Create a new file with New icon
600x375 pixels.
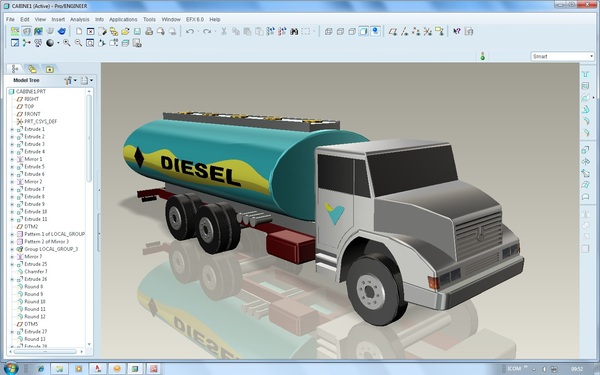pos(79,31)
